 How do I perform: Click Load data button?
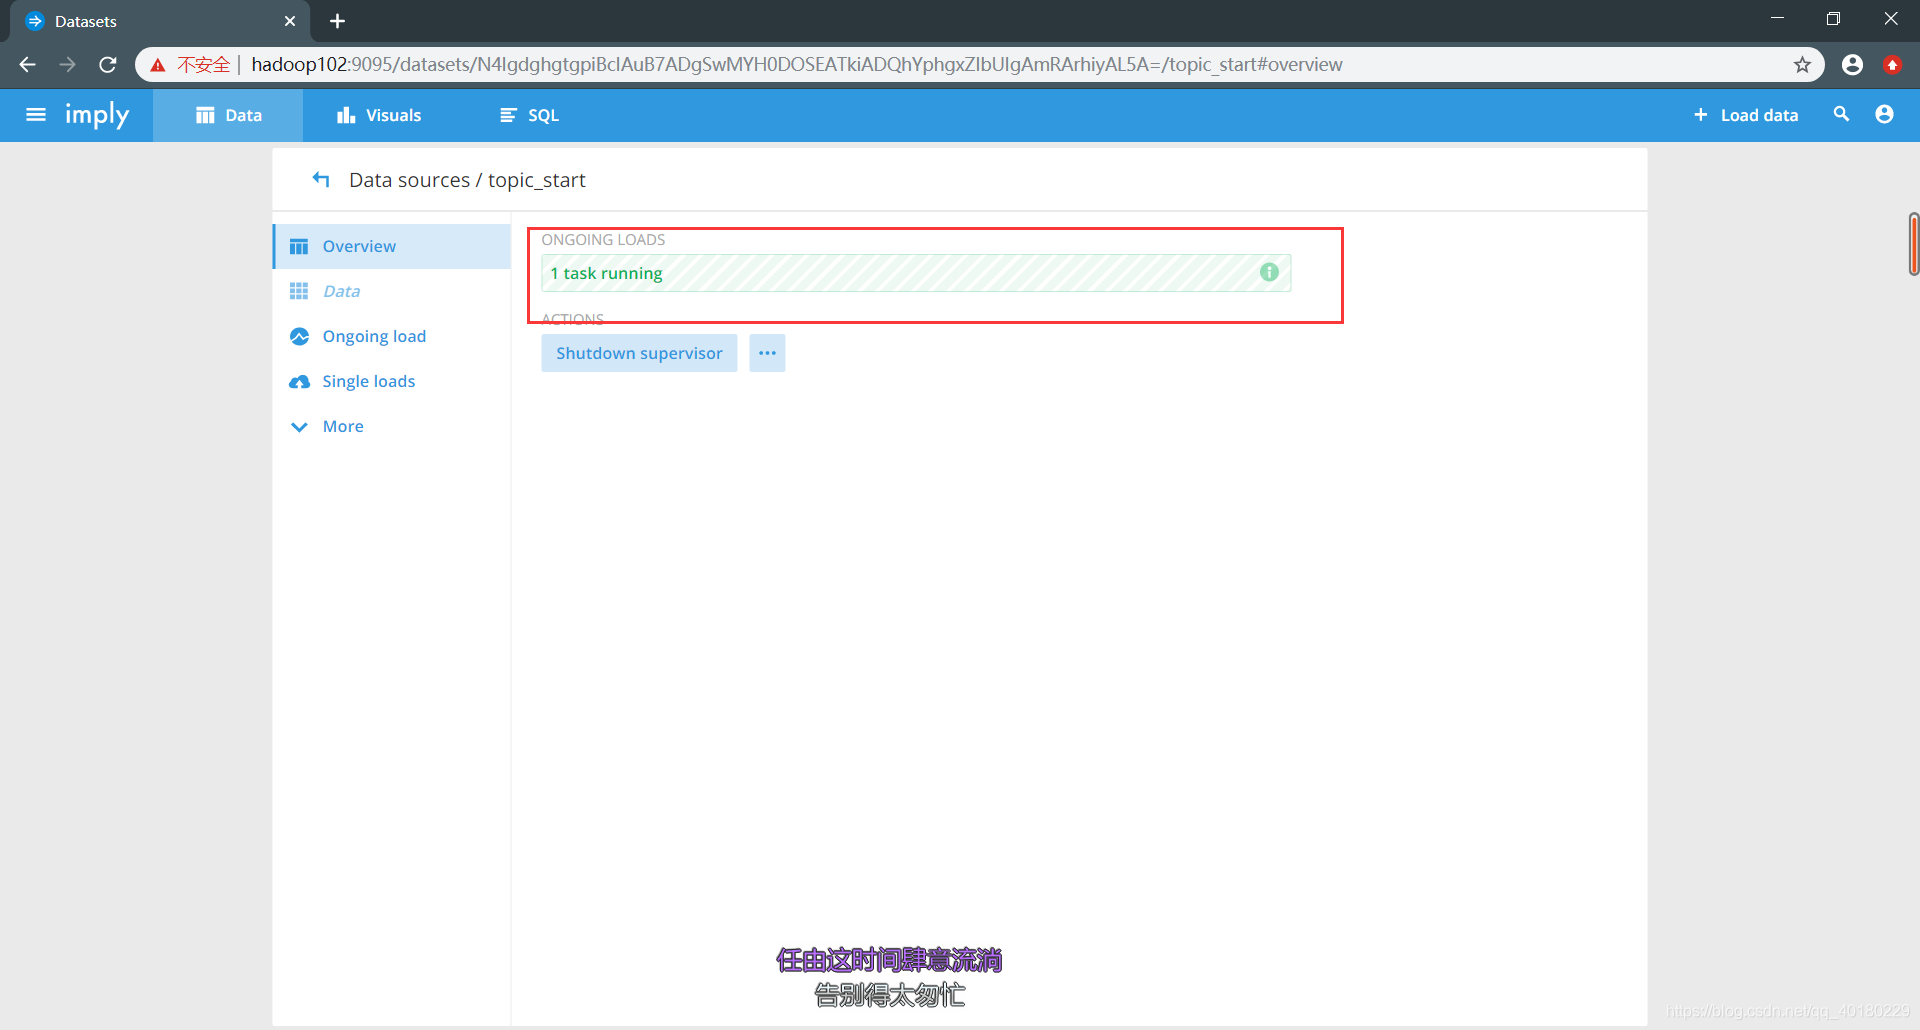[1745, 115]
